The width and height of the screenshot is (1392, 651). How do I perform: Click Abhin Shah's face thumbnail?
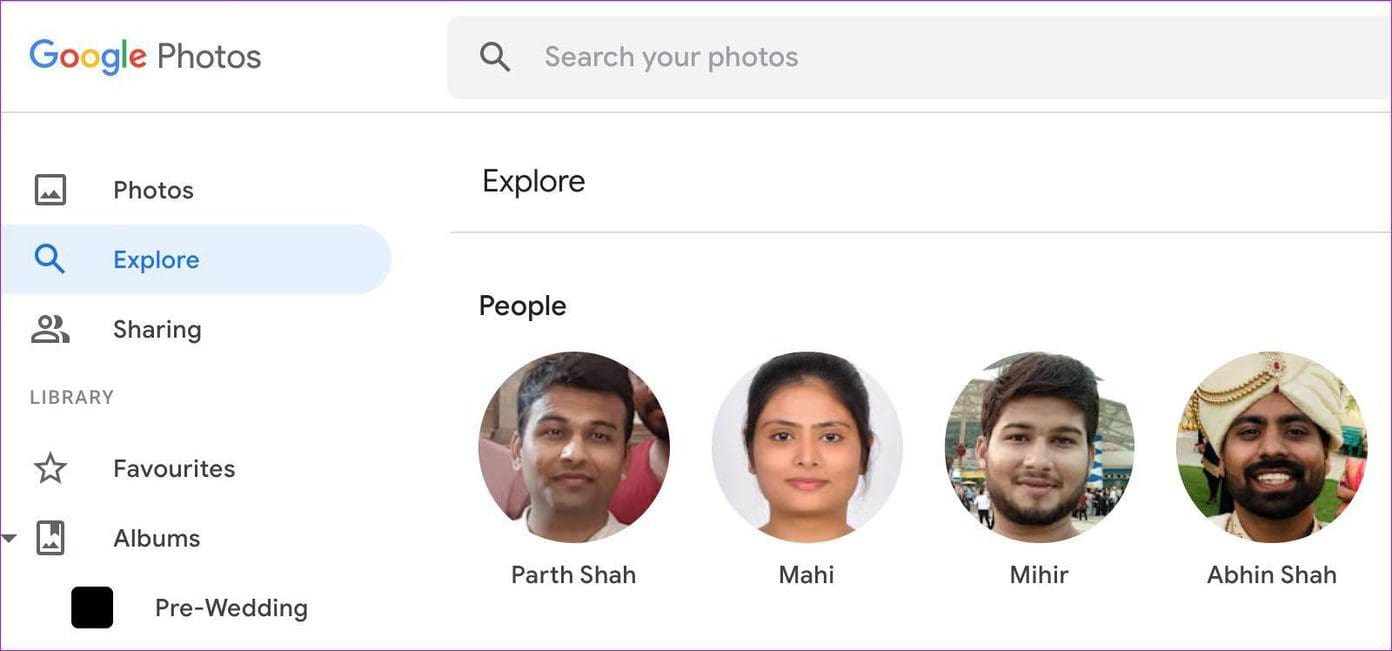coord(1271,446)
